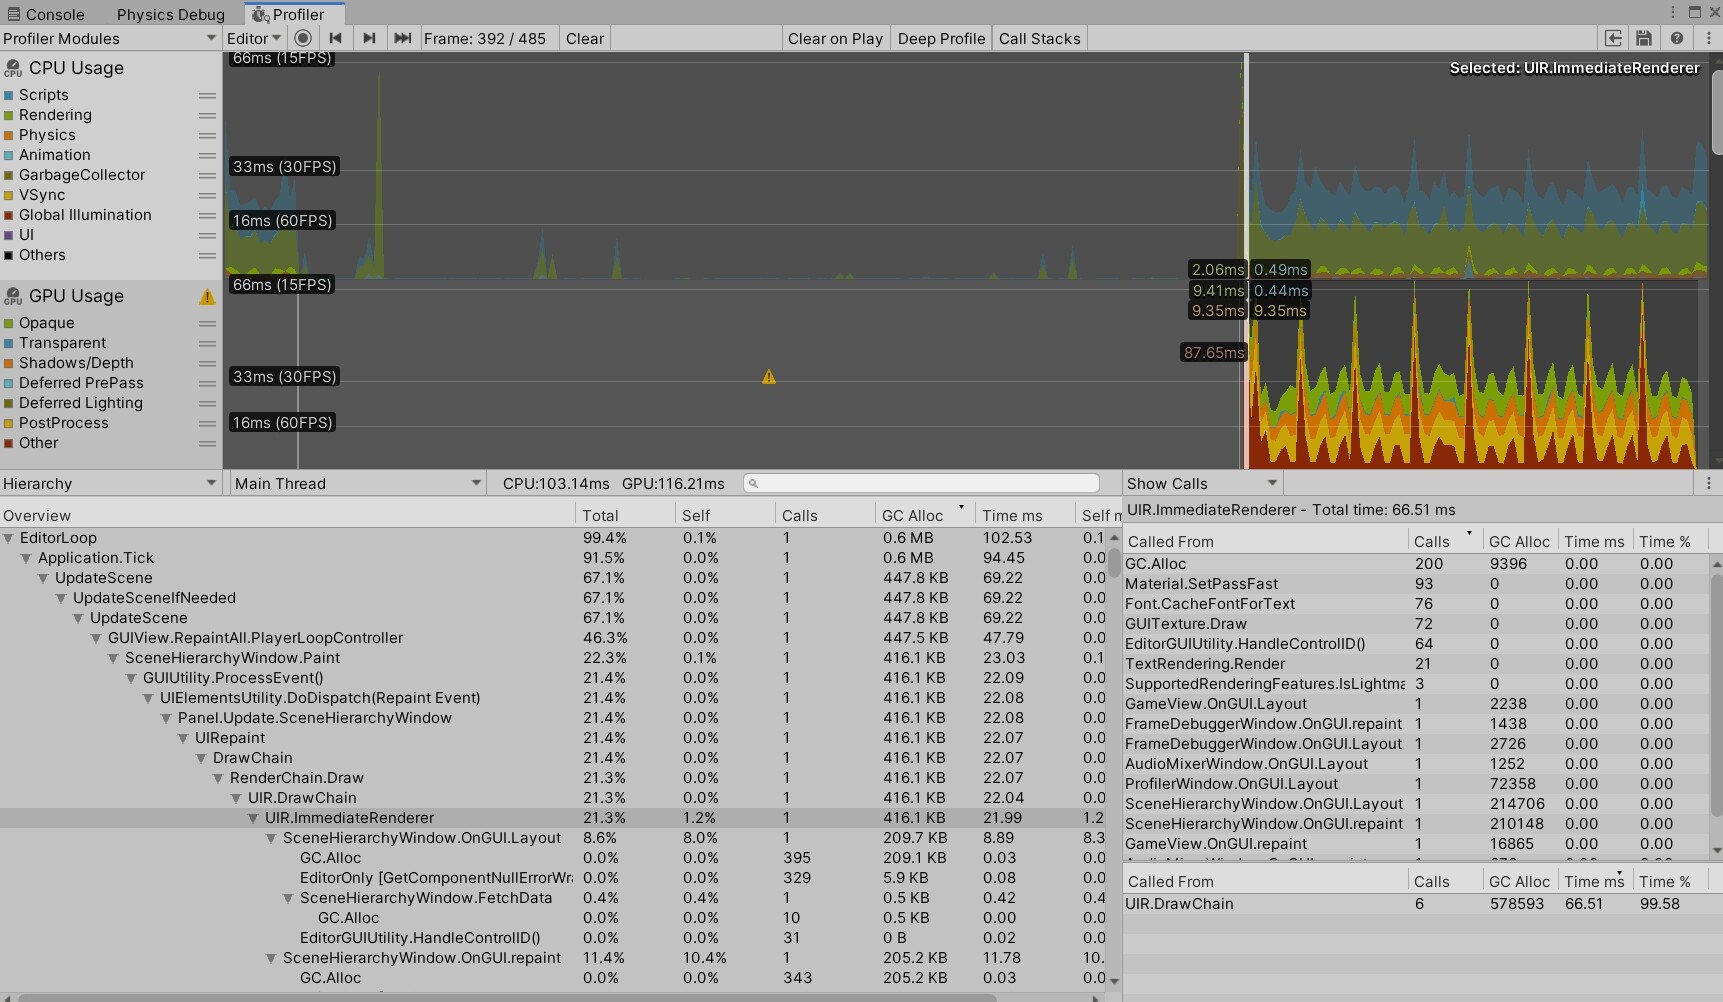Grab the Others category reorder handle

coord(207,256)
